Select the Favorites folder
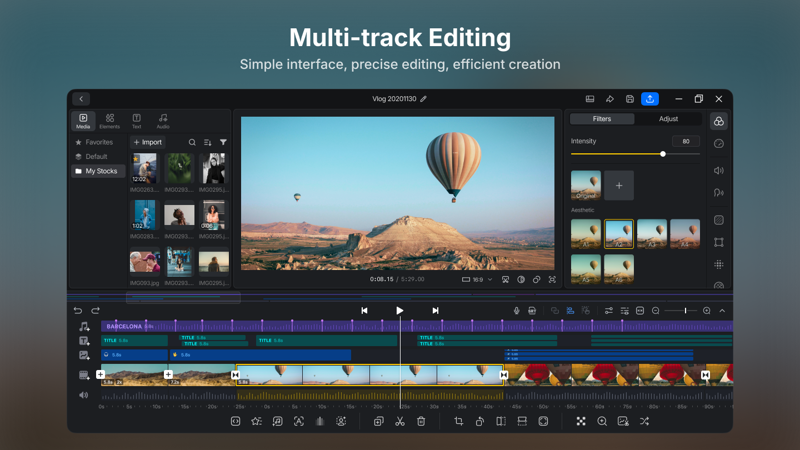 [x=94, y=142]
